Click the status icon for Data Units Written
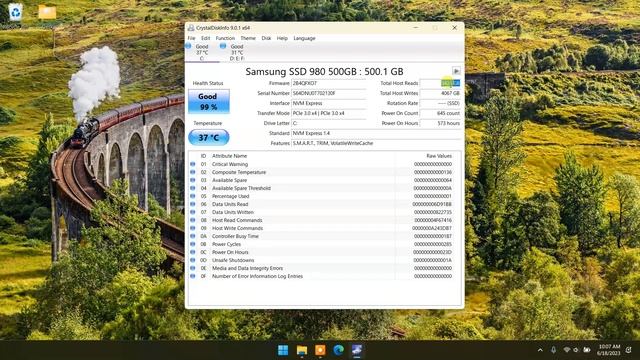The width and height of the screenshot is (640, 360). pyautogui.click(x=193, y=212)
